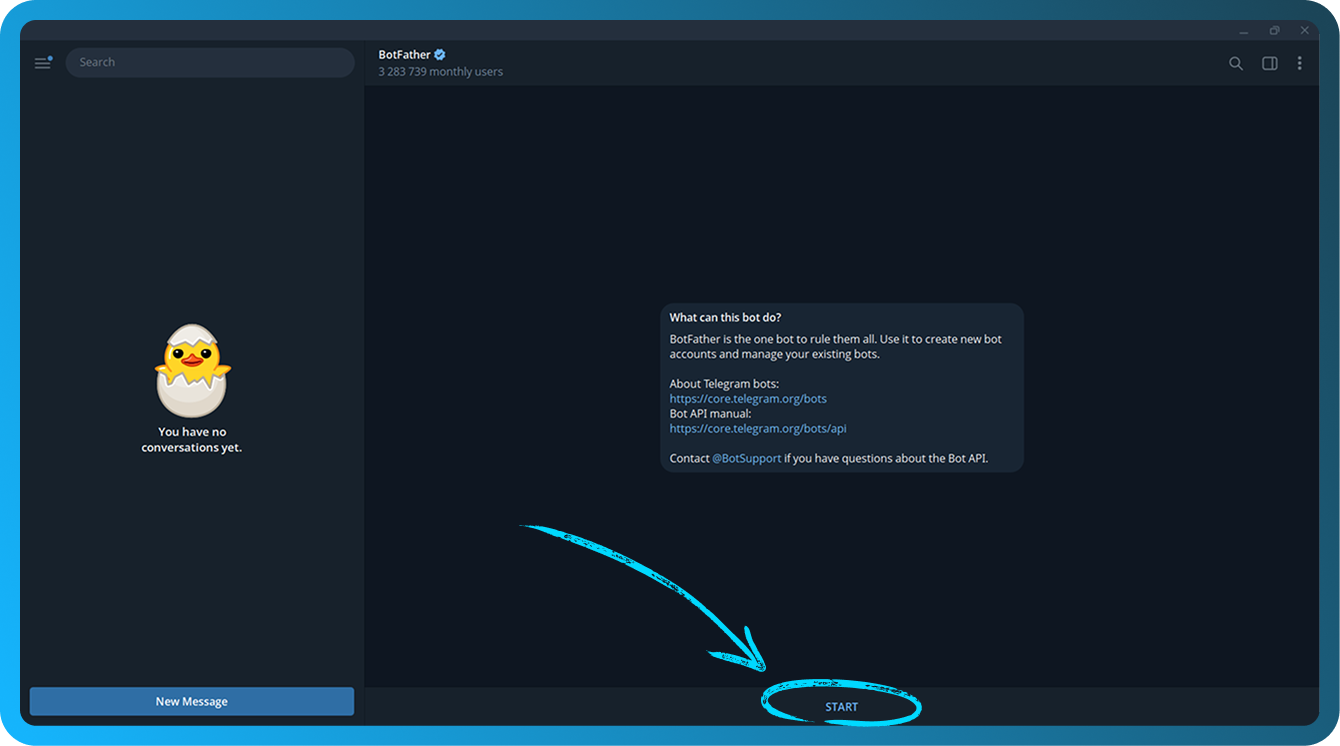Image resolution: width=1340 pixels, height=746 pixels.
Task: Minimize the Telegram window
Action: point(1243,31)
